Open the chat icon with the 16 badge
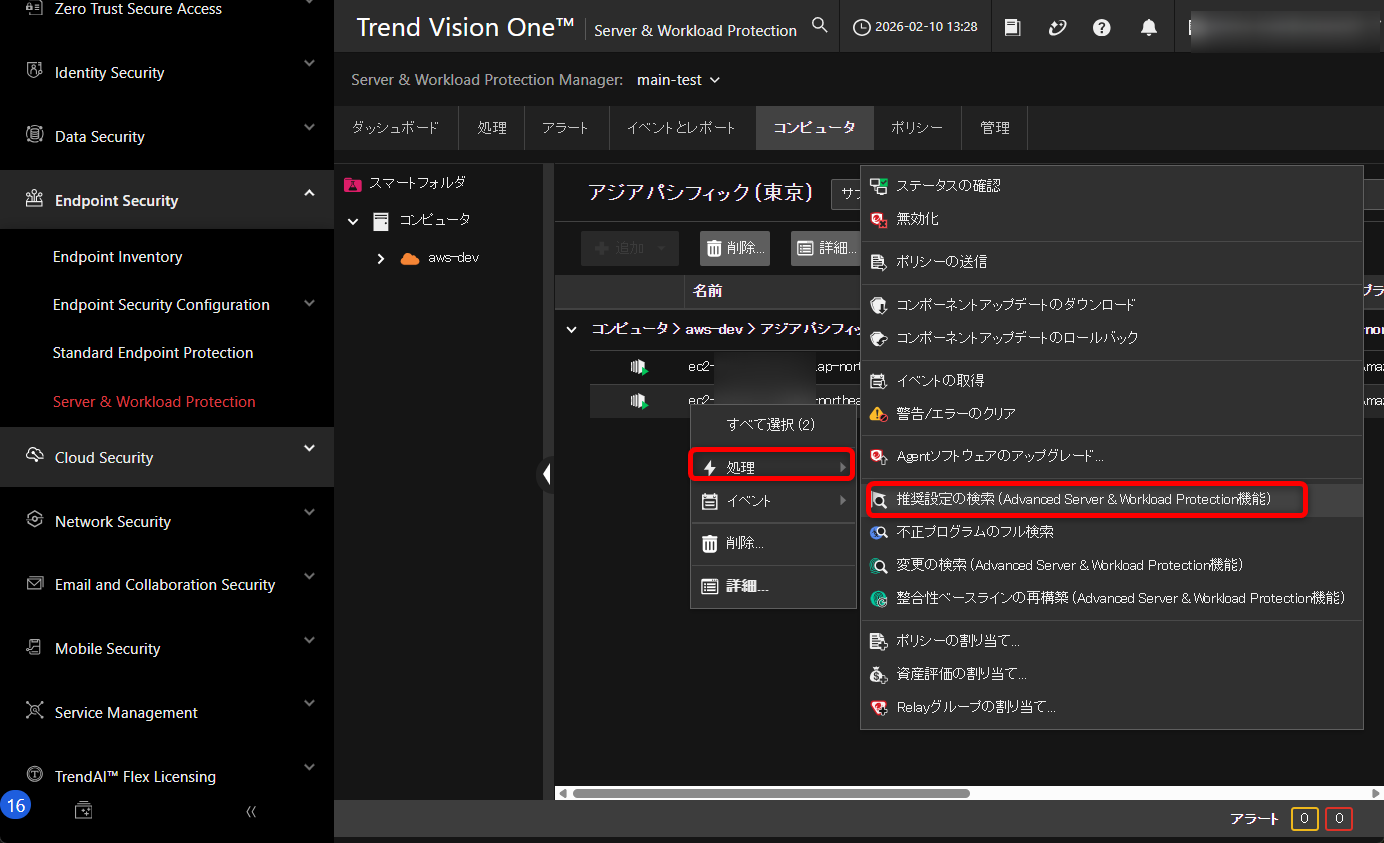 (x=83, y=811)
